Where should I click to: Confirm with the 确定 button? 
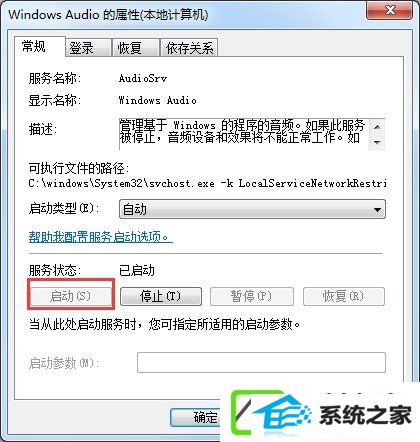coord(195,417)
